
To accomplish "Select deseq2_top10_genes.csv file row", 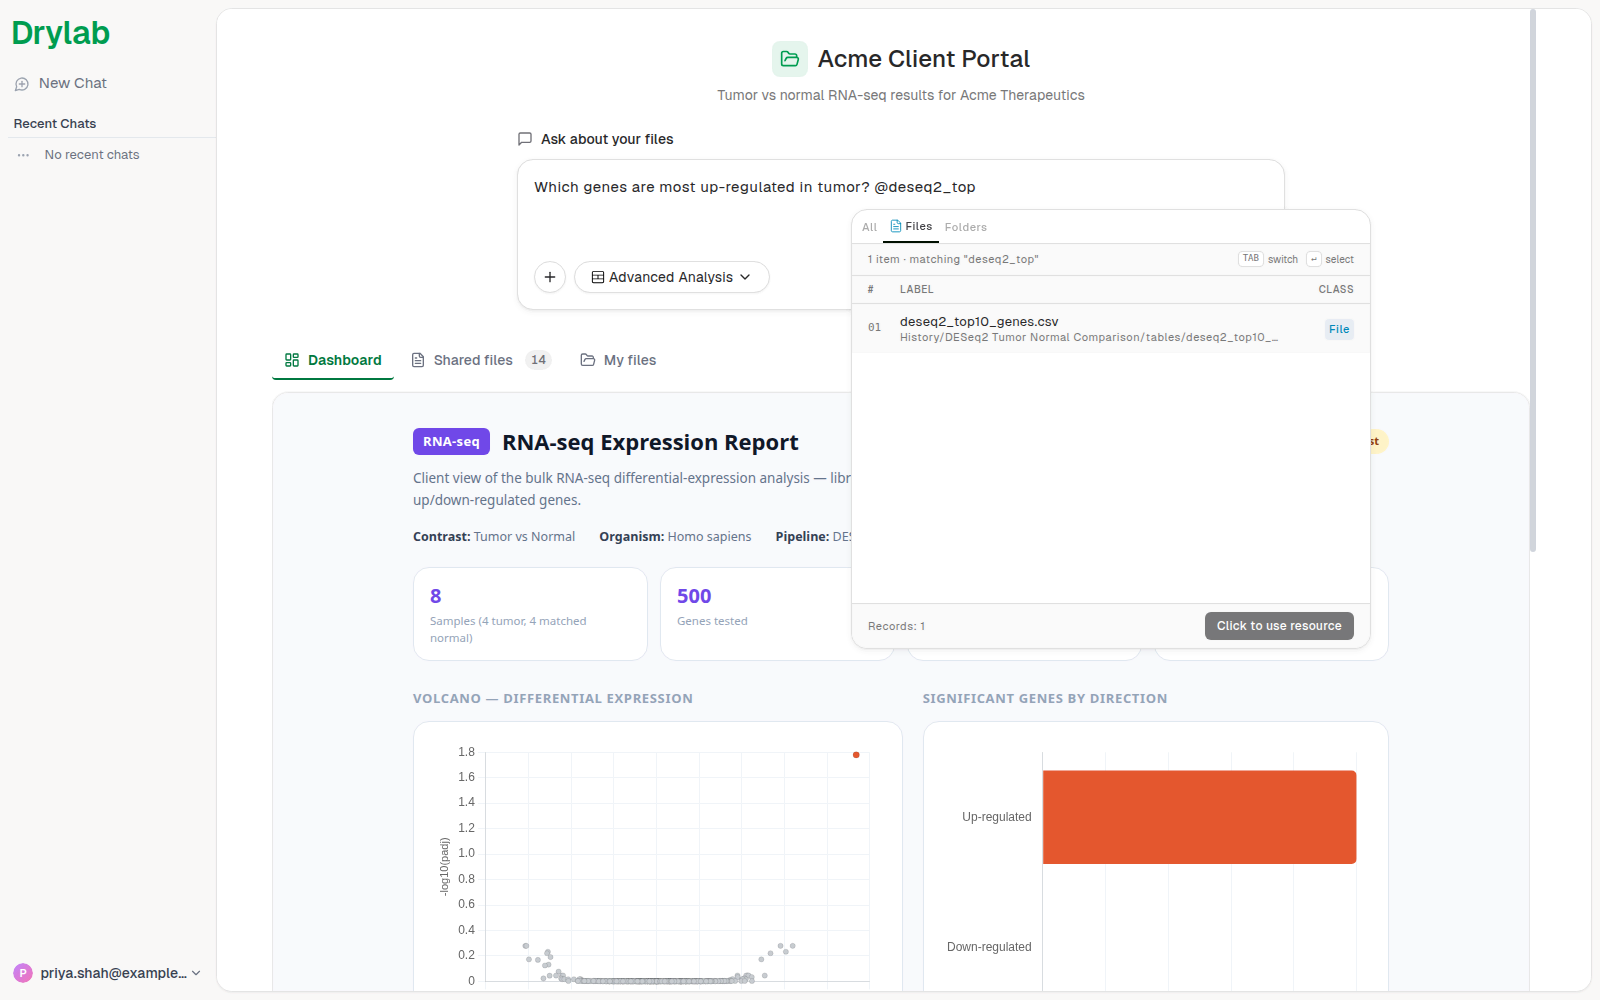I will point(1110,328).
